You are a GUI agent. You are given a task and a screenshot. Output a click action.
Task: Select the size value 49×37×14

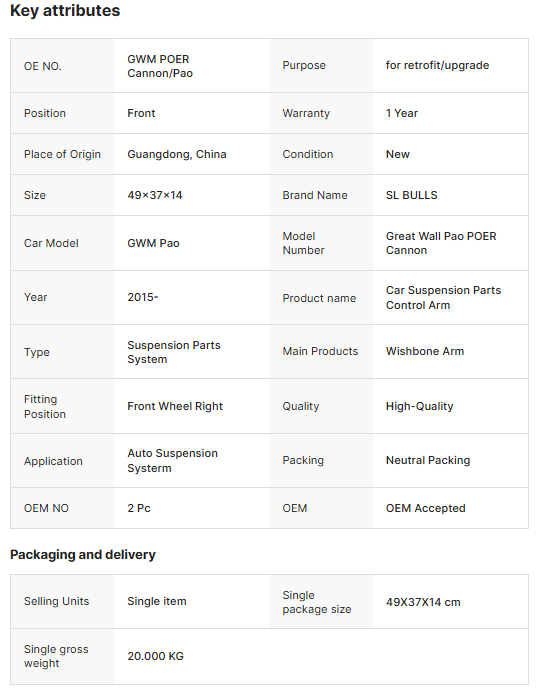pyautogui.click(x=155, y=195)
